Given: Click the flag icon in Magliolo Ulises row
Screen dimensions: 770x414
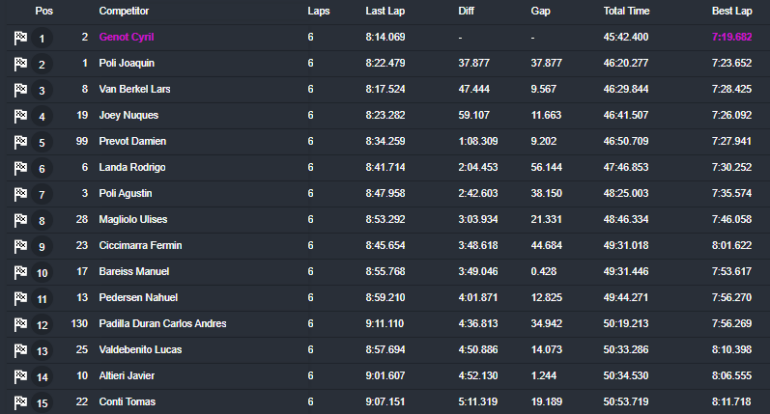Looking at the screenshot, I should tap(20, 220).
